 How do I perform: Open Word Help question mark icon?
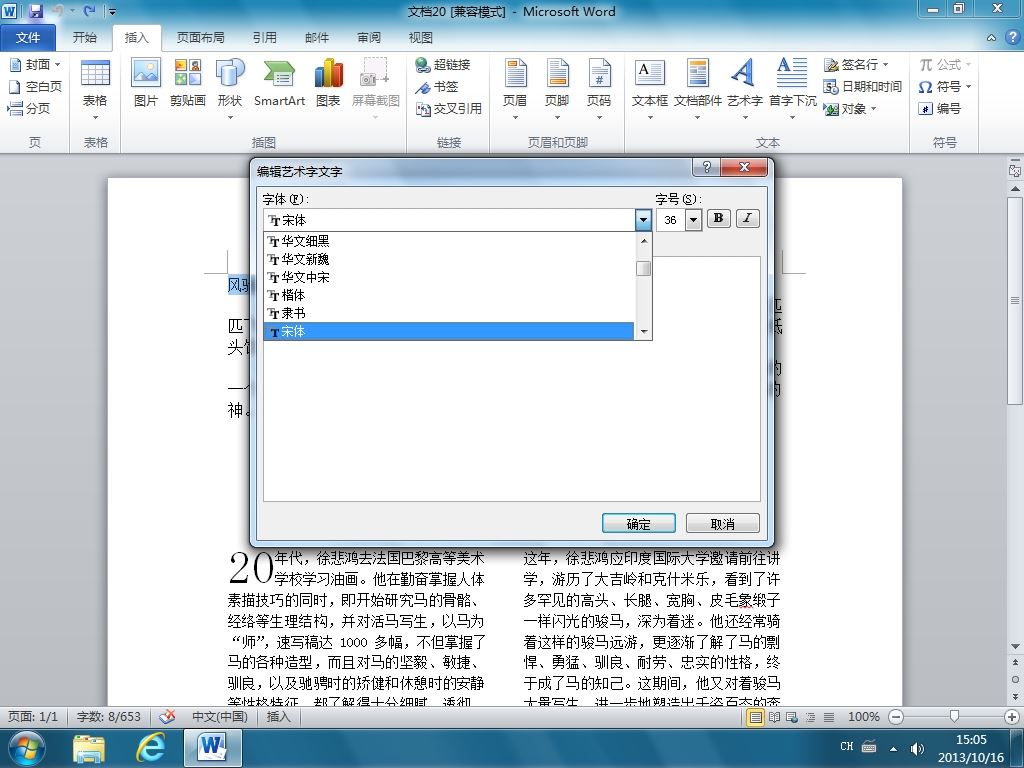pyautogui.click(x=1012, y=37)
